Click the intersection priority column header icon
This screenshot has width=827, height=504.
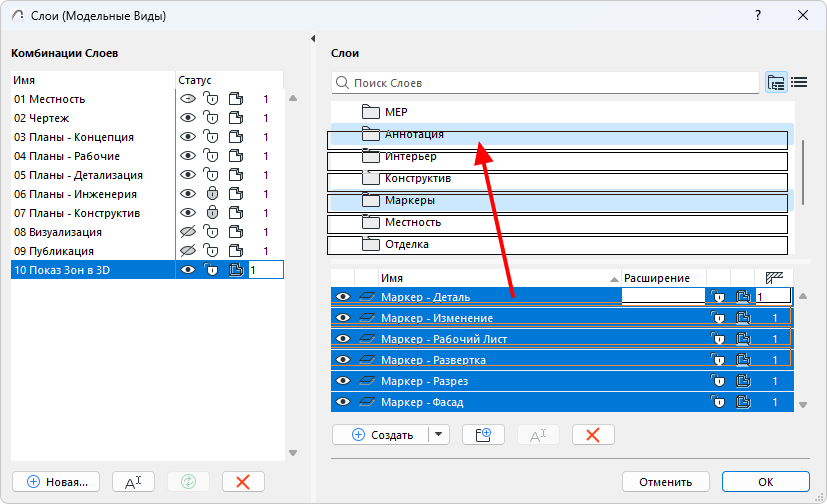(x=774, y=278)
